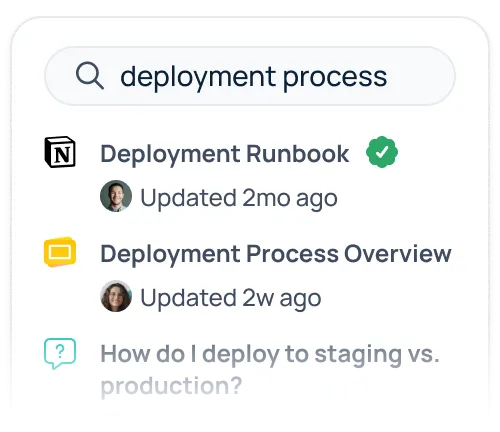500x432 pixels.
Task: Select the "Updated 2w ago" text
Action: tap(231, 298)
